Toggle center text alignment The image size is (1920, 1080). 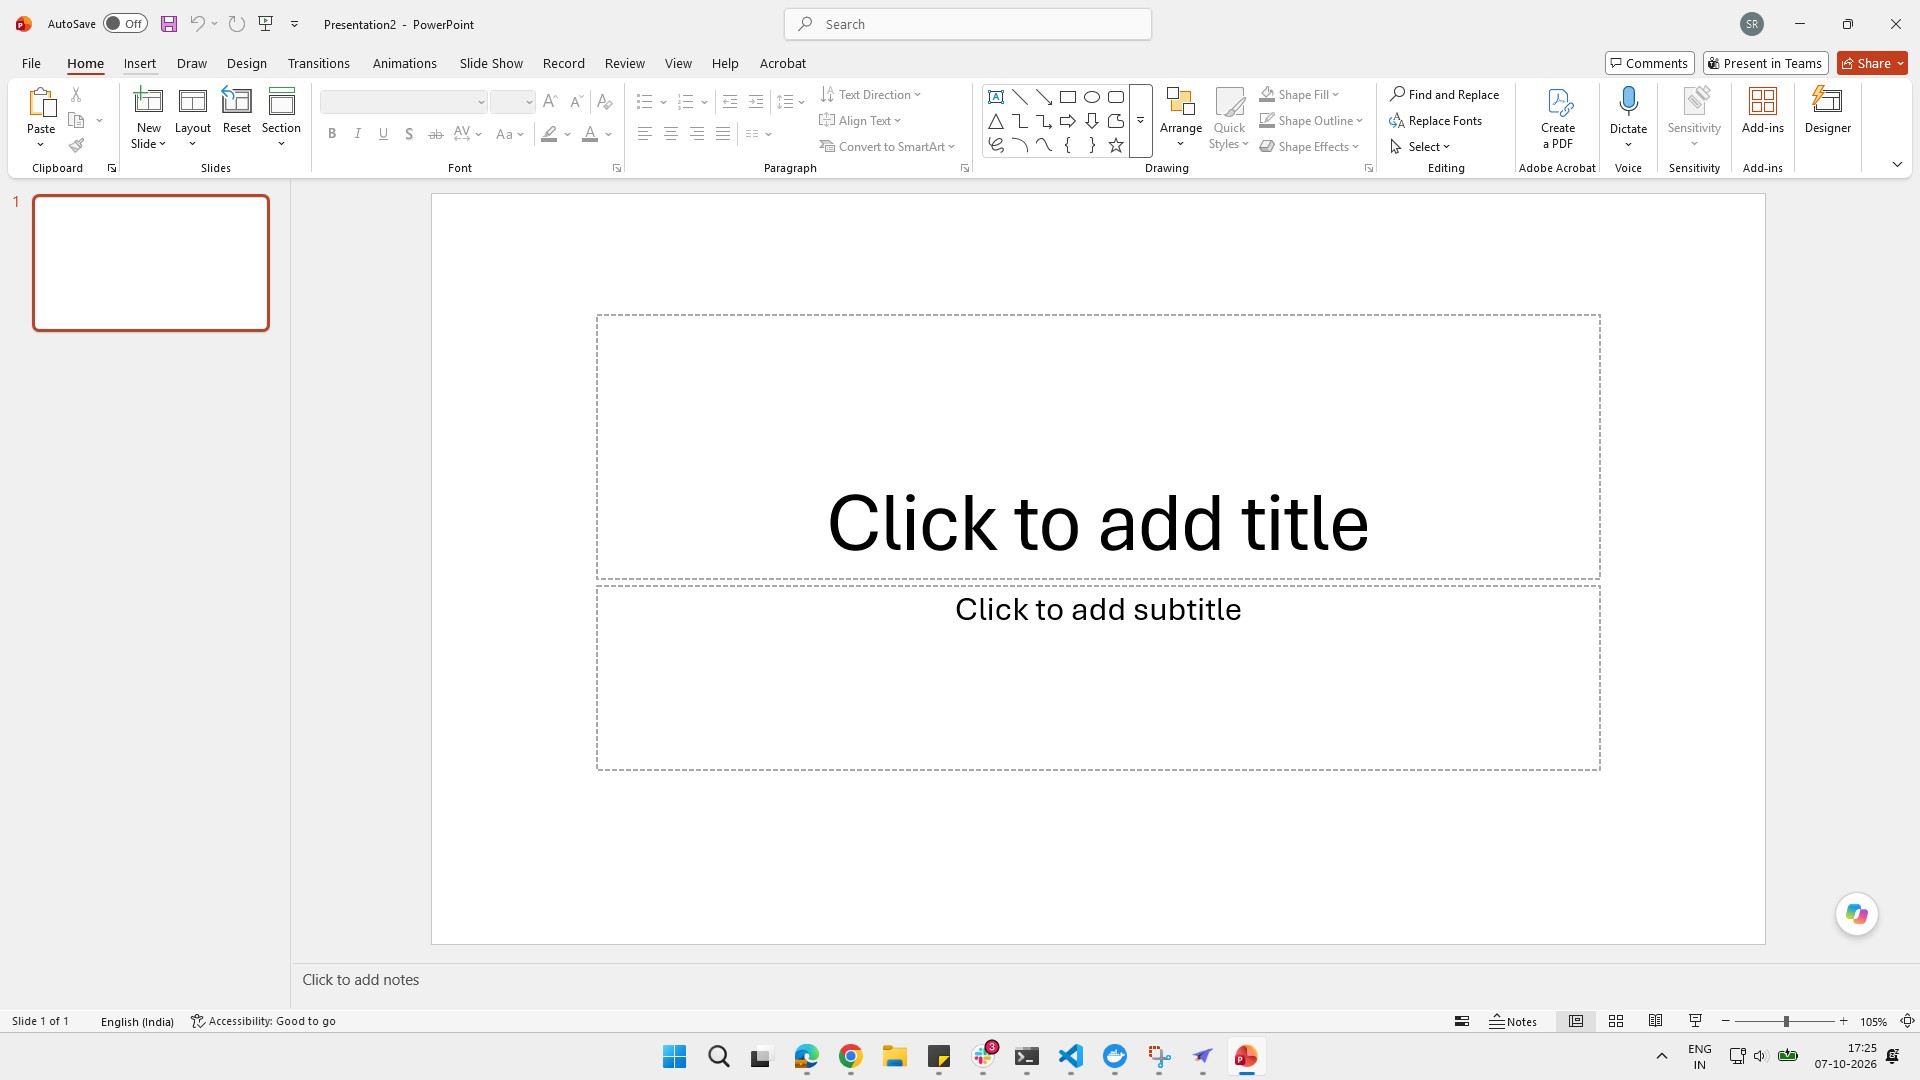coord(671,134)
